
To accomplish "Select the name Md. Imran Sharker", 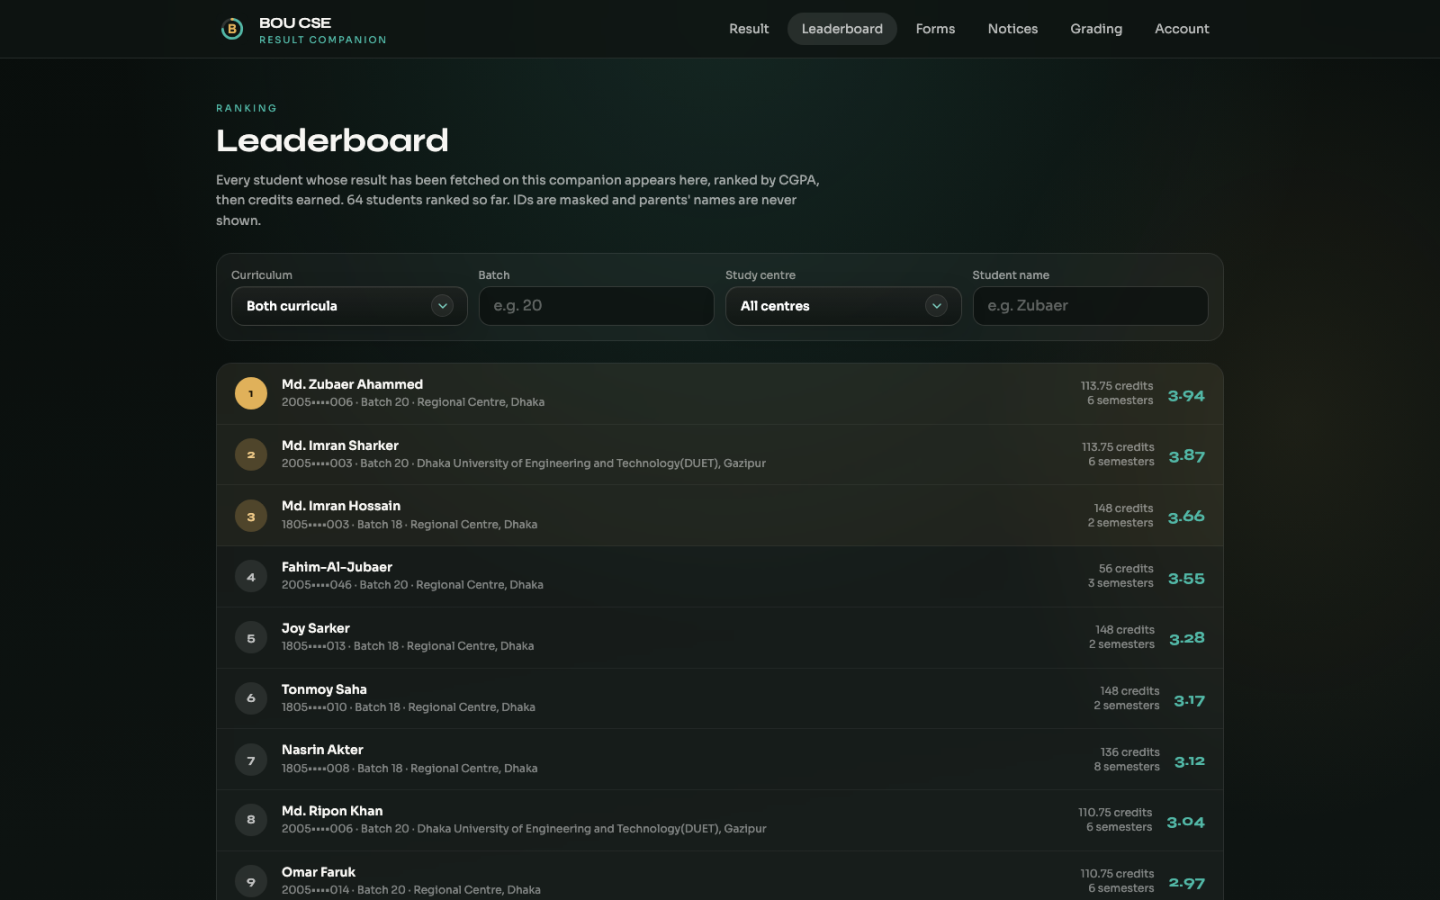I will [x=340, y=445].
